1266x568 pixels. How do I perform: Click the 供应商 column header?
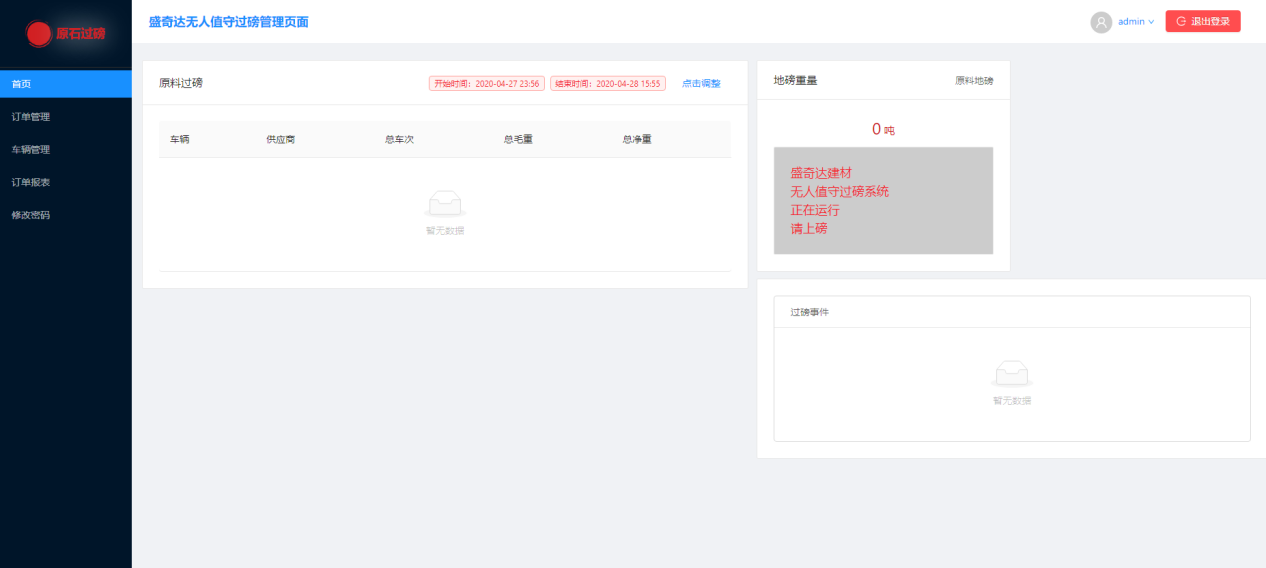[x=280, y=139]
